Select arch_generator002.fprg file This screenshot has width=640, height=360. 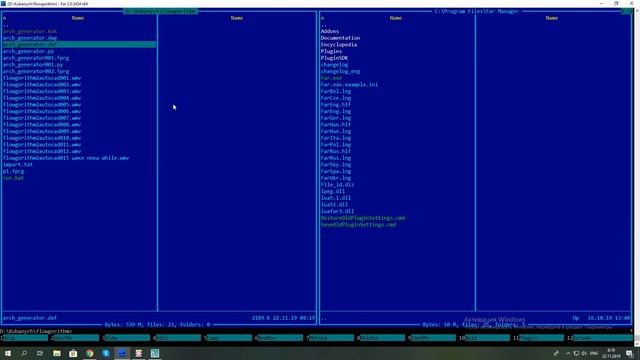36,71
